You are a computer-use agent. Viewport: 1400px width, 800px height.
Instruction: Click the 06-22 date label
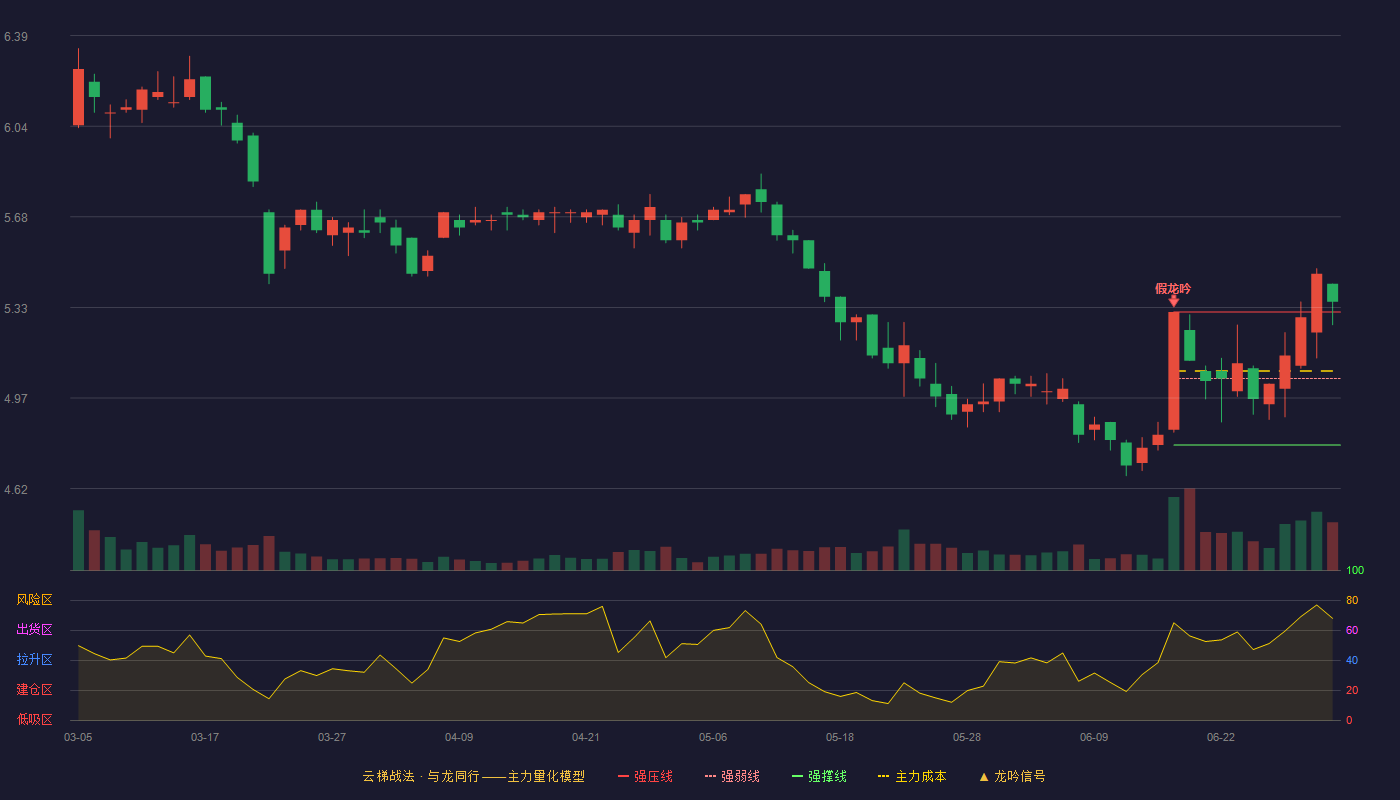click(x=1221, y=737)
